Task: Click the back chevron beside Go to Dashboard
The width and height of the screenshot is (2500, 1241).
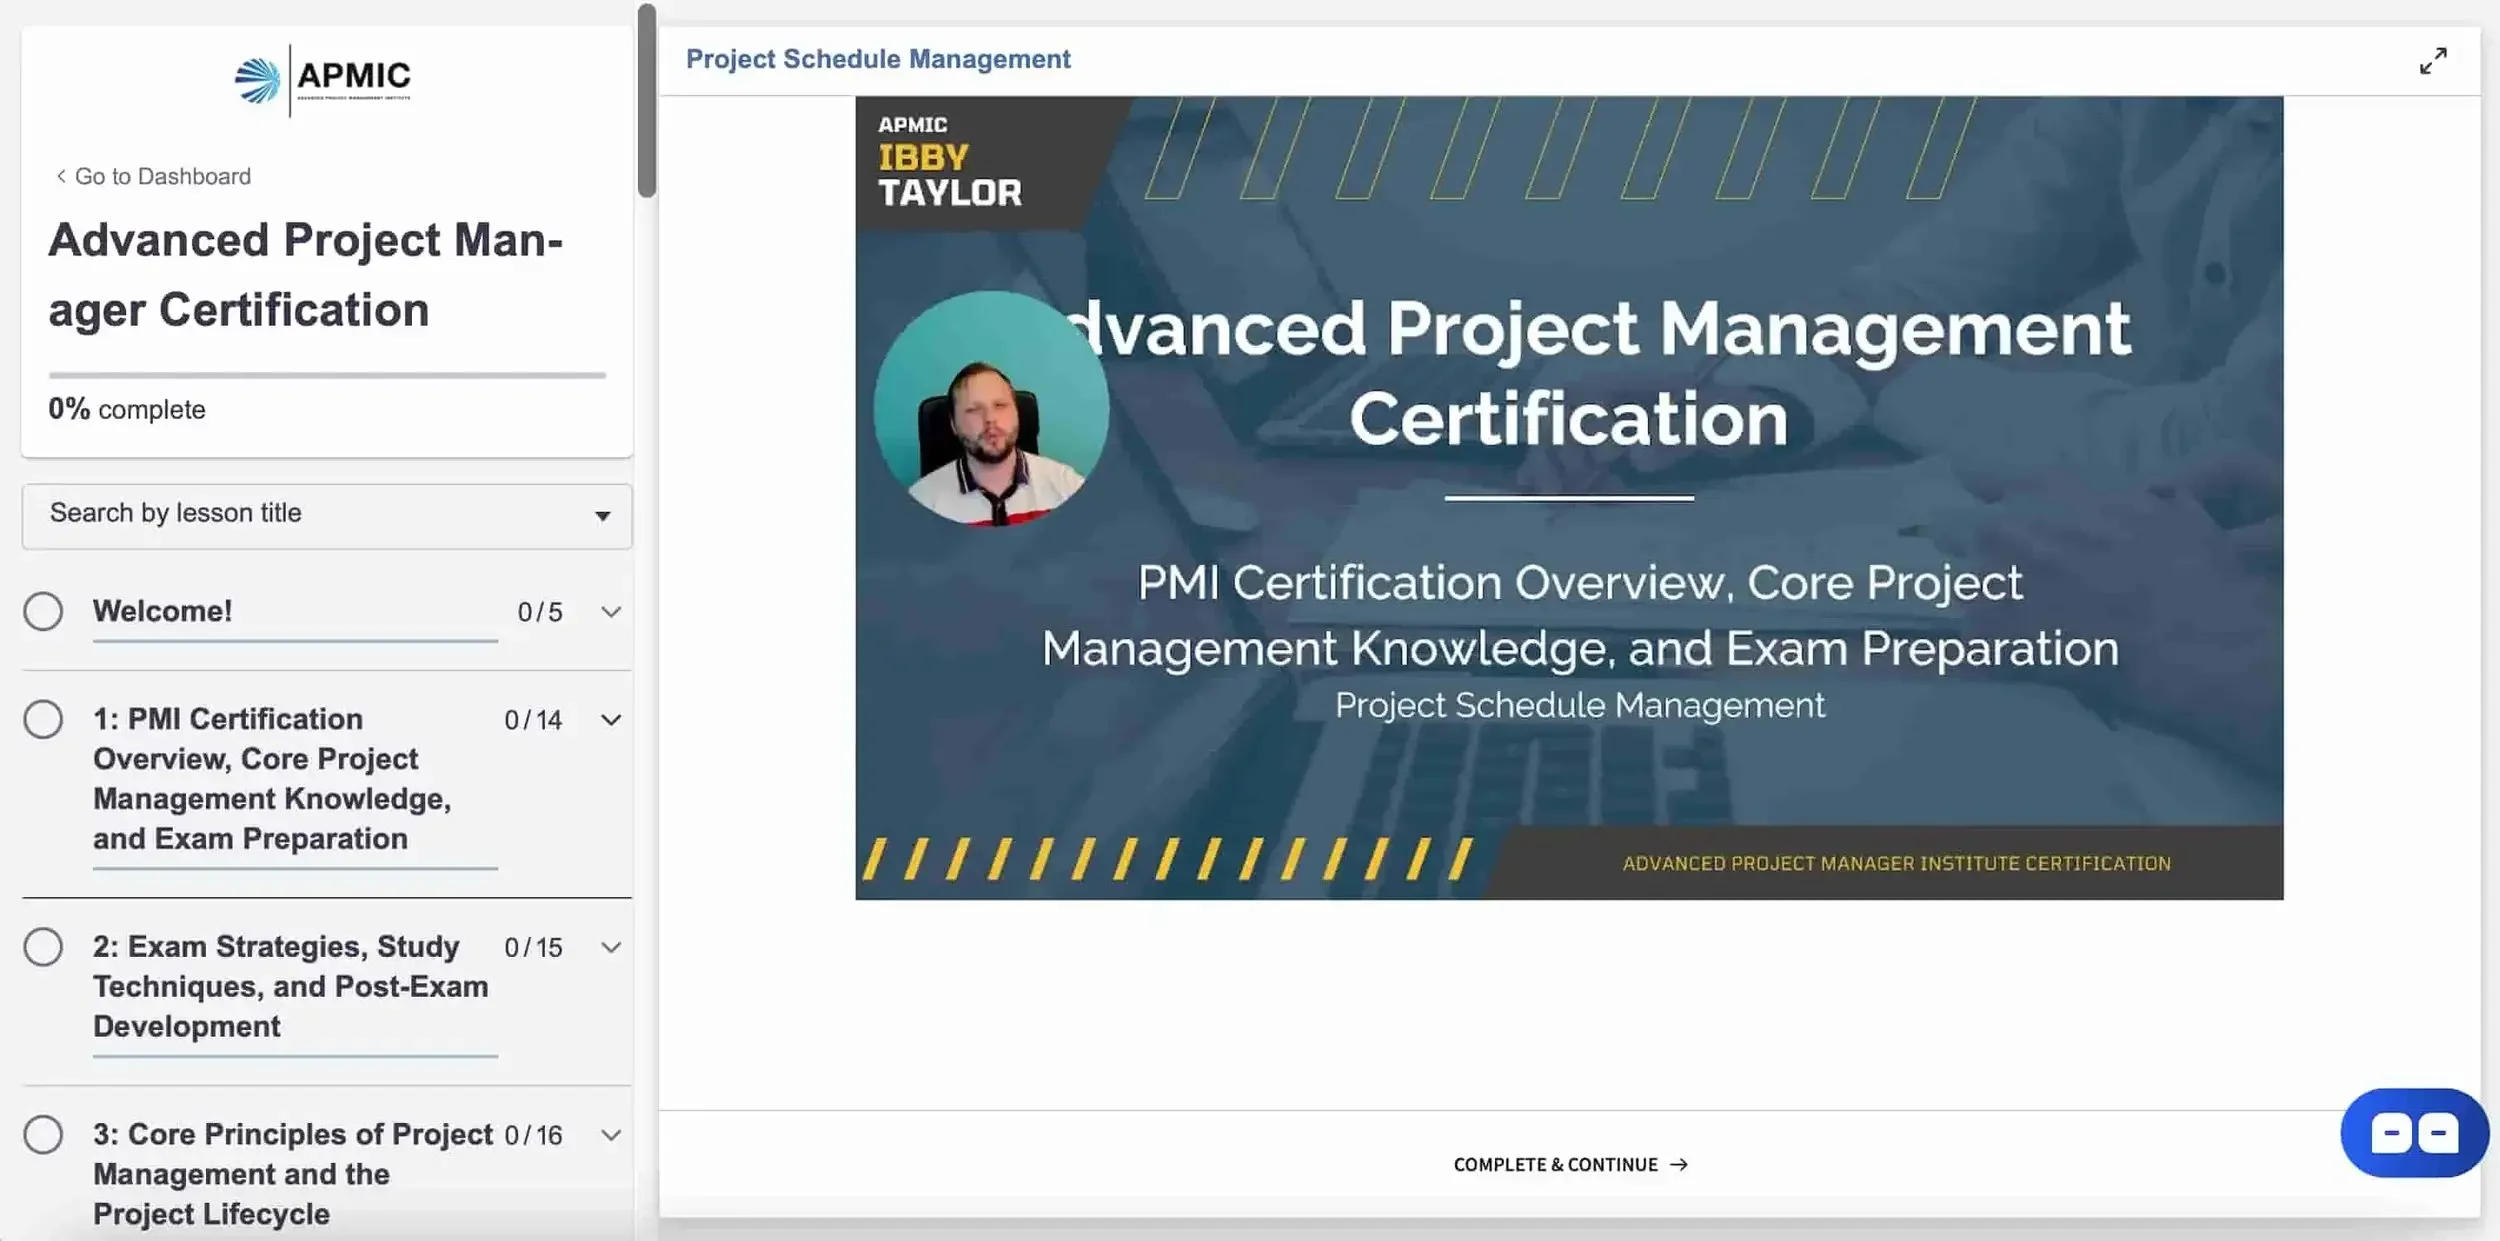Action: (60, 176)
